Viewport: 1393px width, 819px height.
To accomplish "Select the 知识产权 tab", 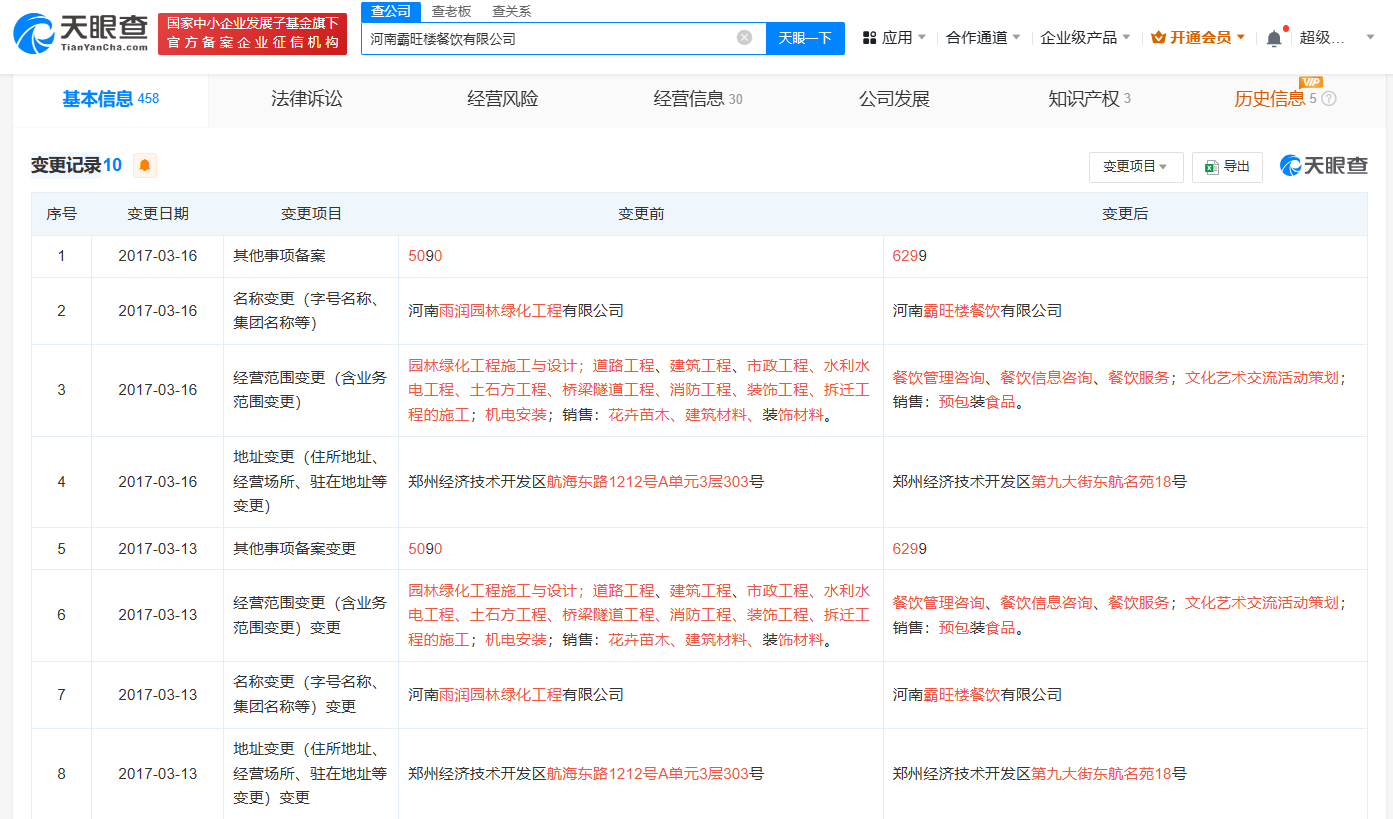I will point(1089,99).
